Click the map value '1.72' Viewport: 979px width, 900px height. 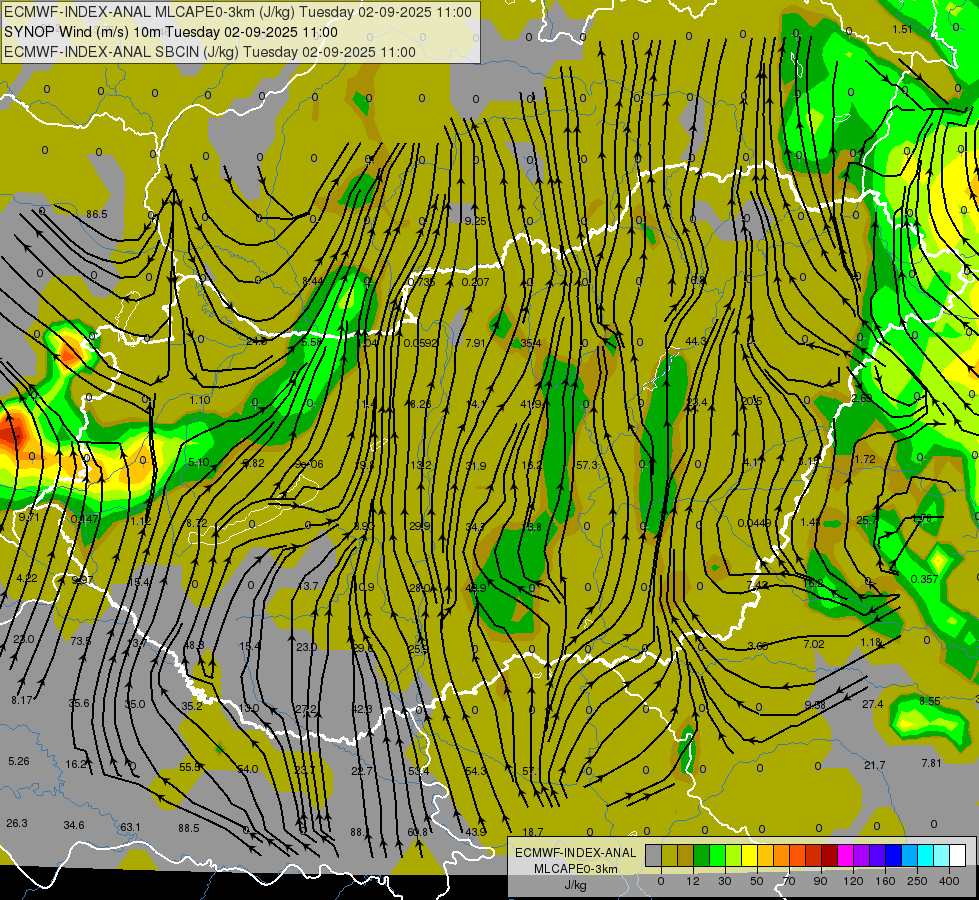pos(865,459)
